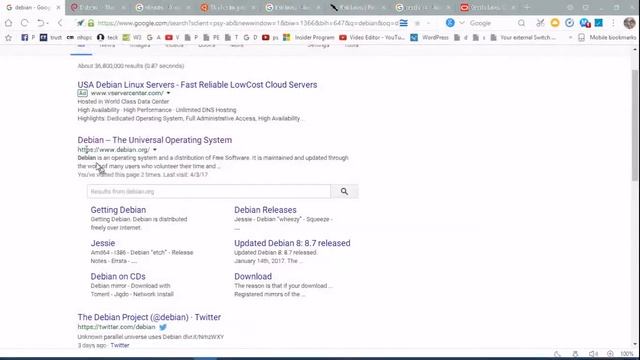The width and height of the screenshot is (640, 360).
Task: Click the rocket speed-mode icon in address bar
Action: (80, 23)
